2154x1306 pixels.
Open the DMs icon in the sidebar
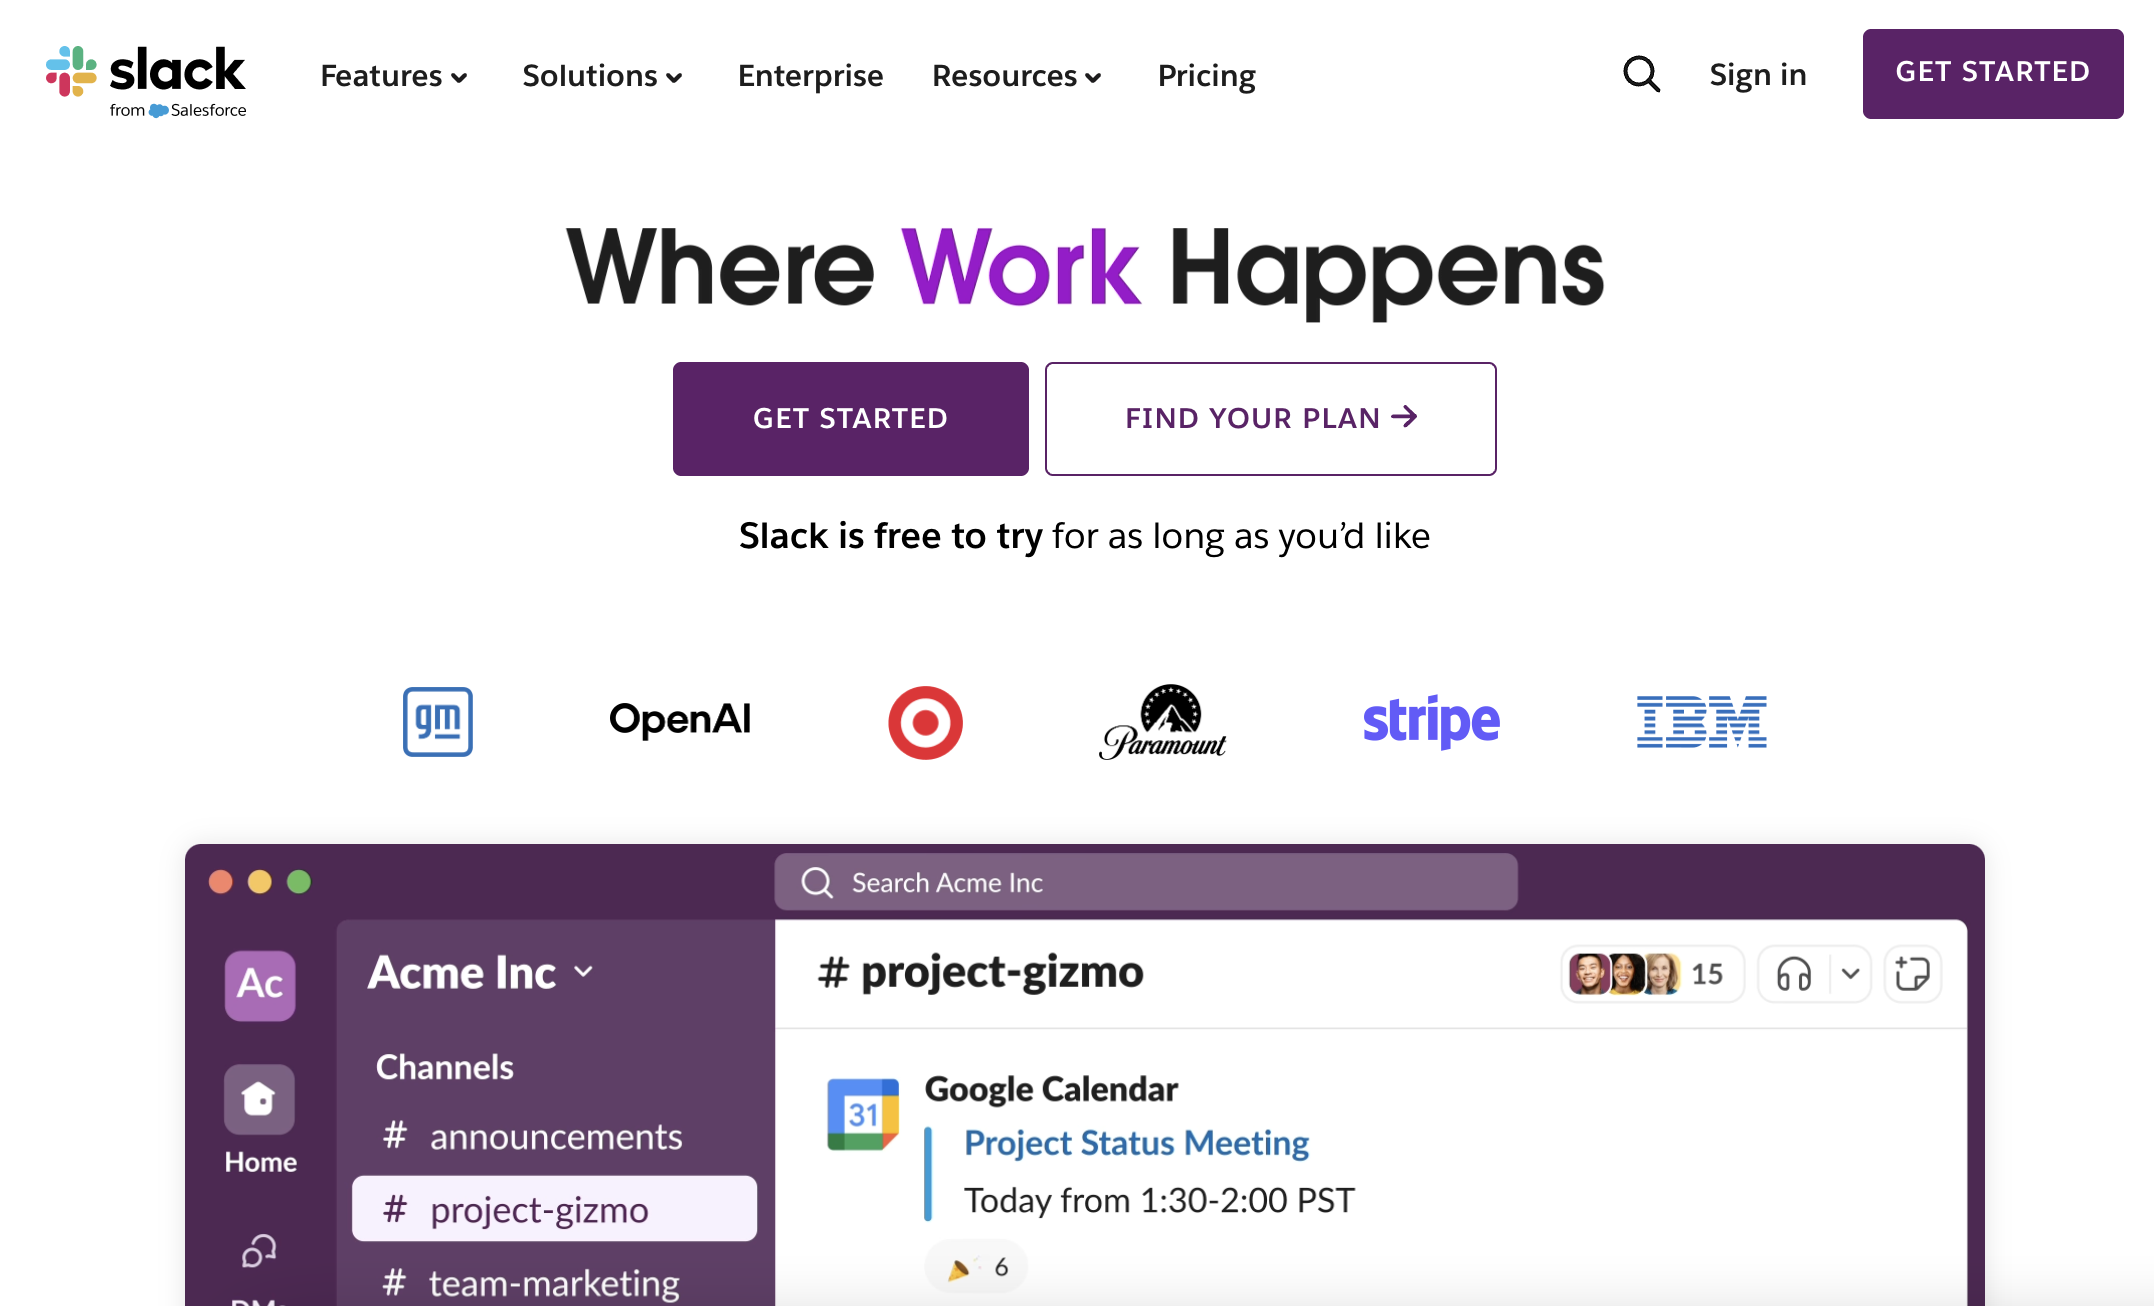coord(259,1251)
